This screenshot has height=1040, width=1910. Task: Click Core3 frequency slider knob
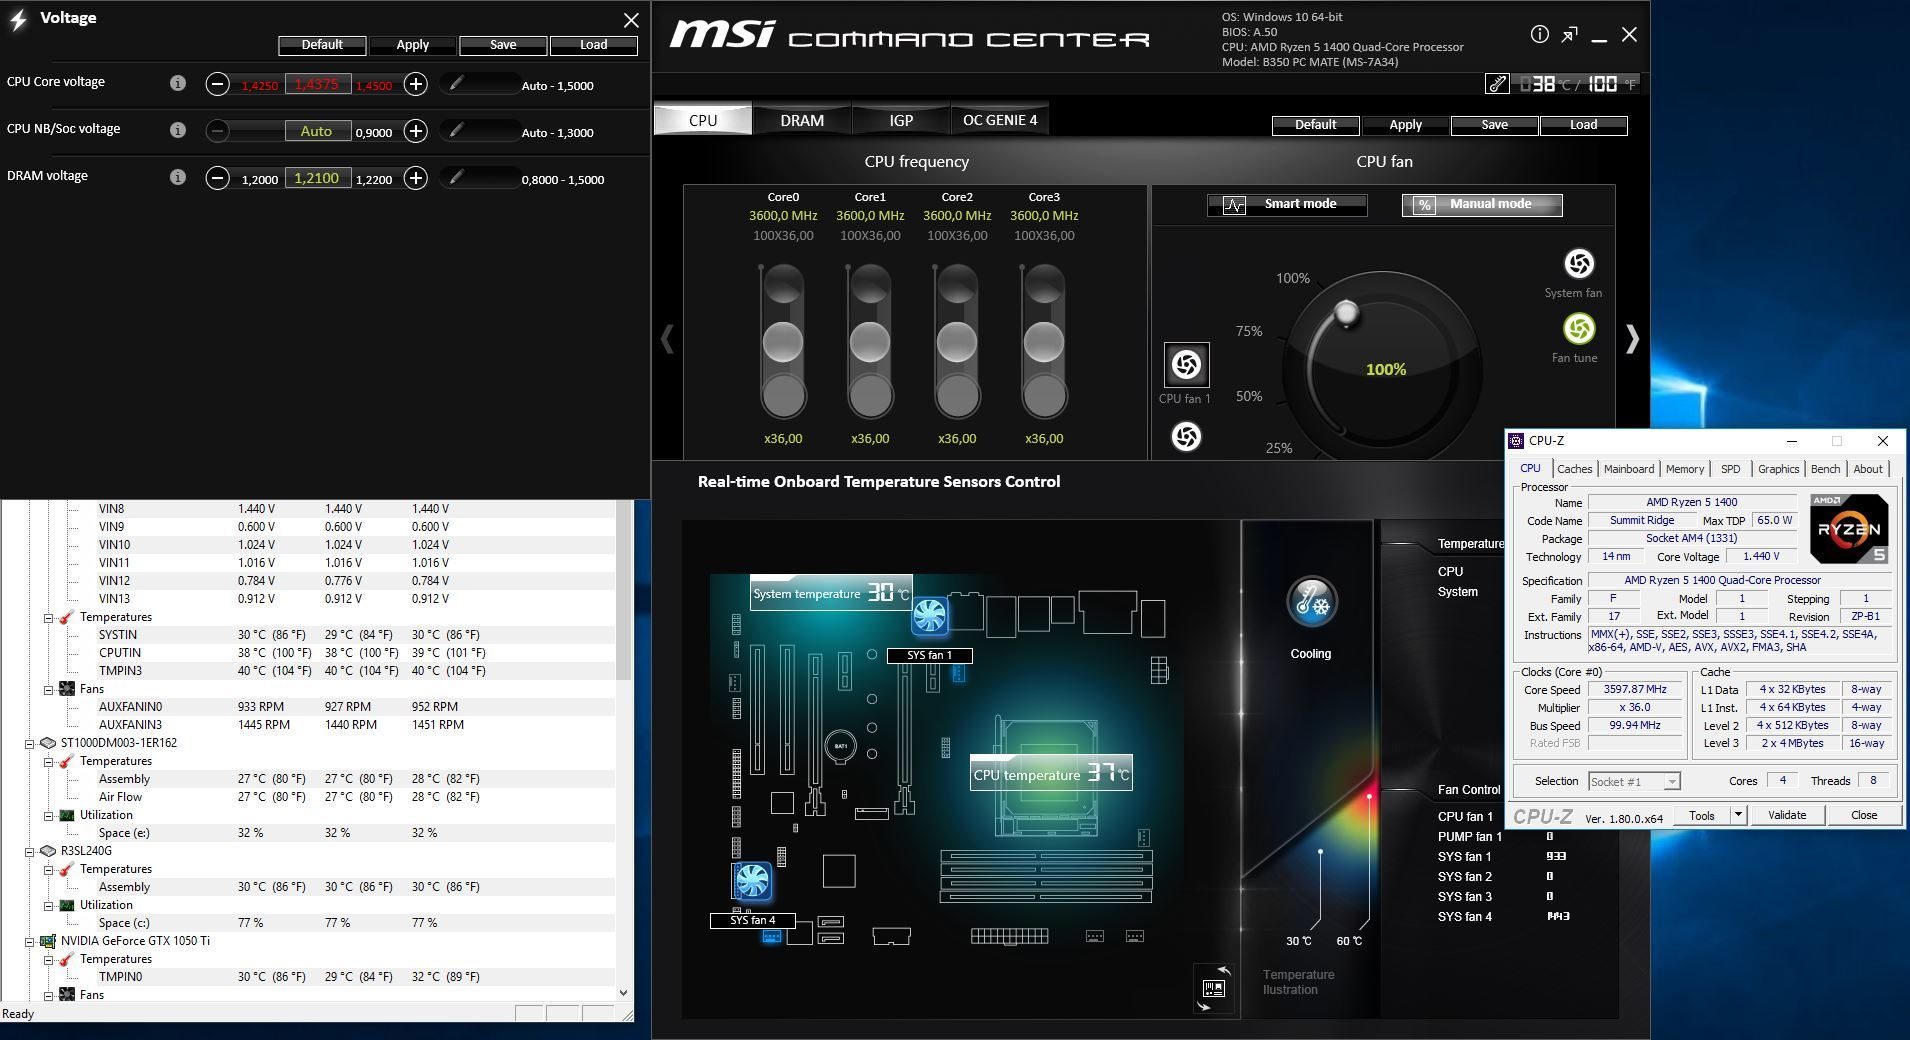tap(1044, 342)
